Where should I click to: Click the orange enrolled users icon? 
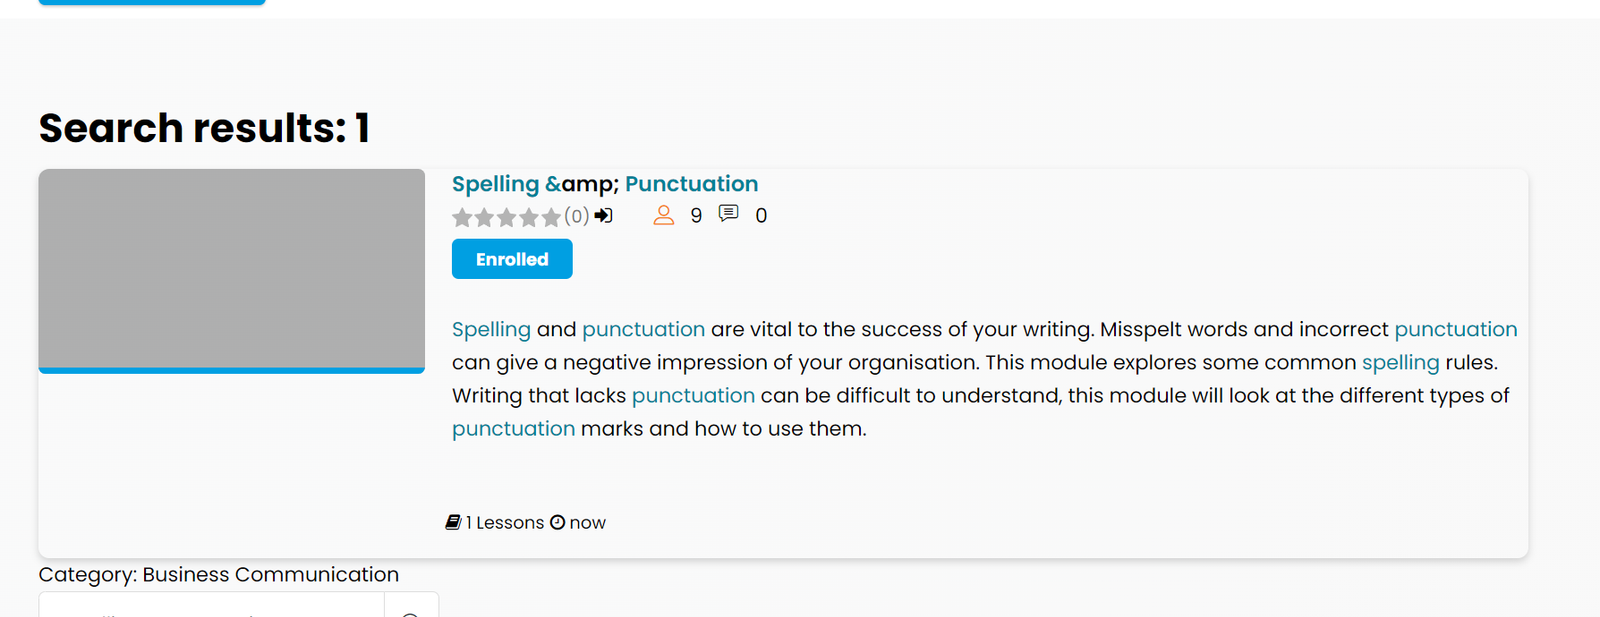point(664,215)
